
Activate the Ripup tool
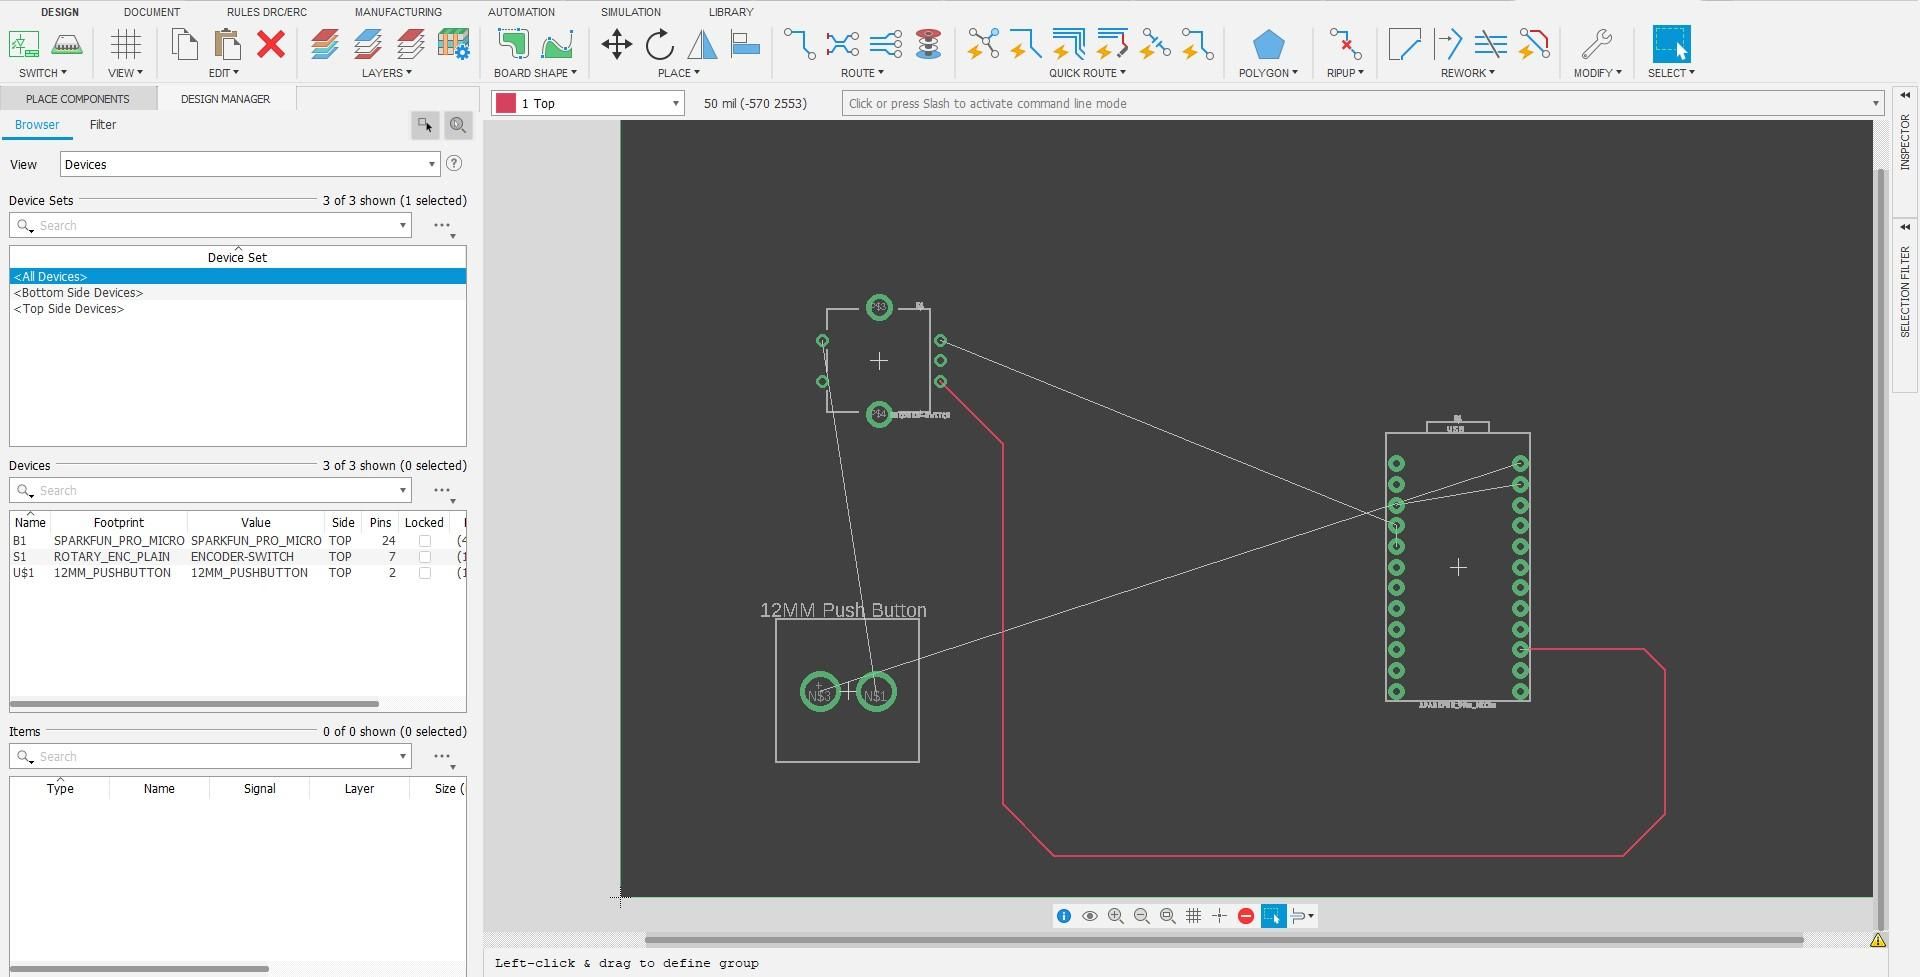point(1344,44)
